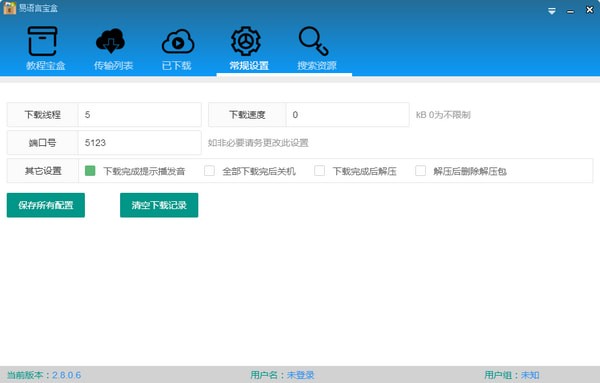
Task: Click the app logo in title bar
Action: point(10,8)
